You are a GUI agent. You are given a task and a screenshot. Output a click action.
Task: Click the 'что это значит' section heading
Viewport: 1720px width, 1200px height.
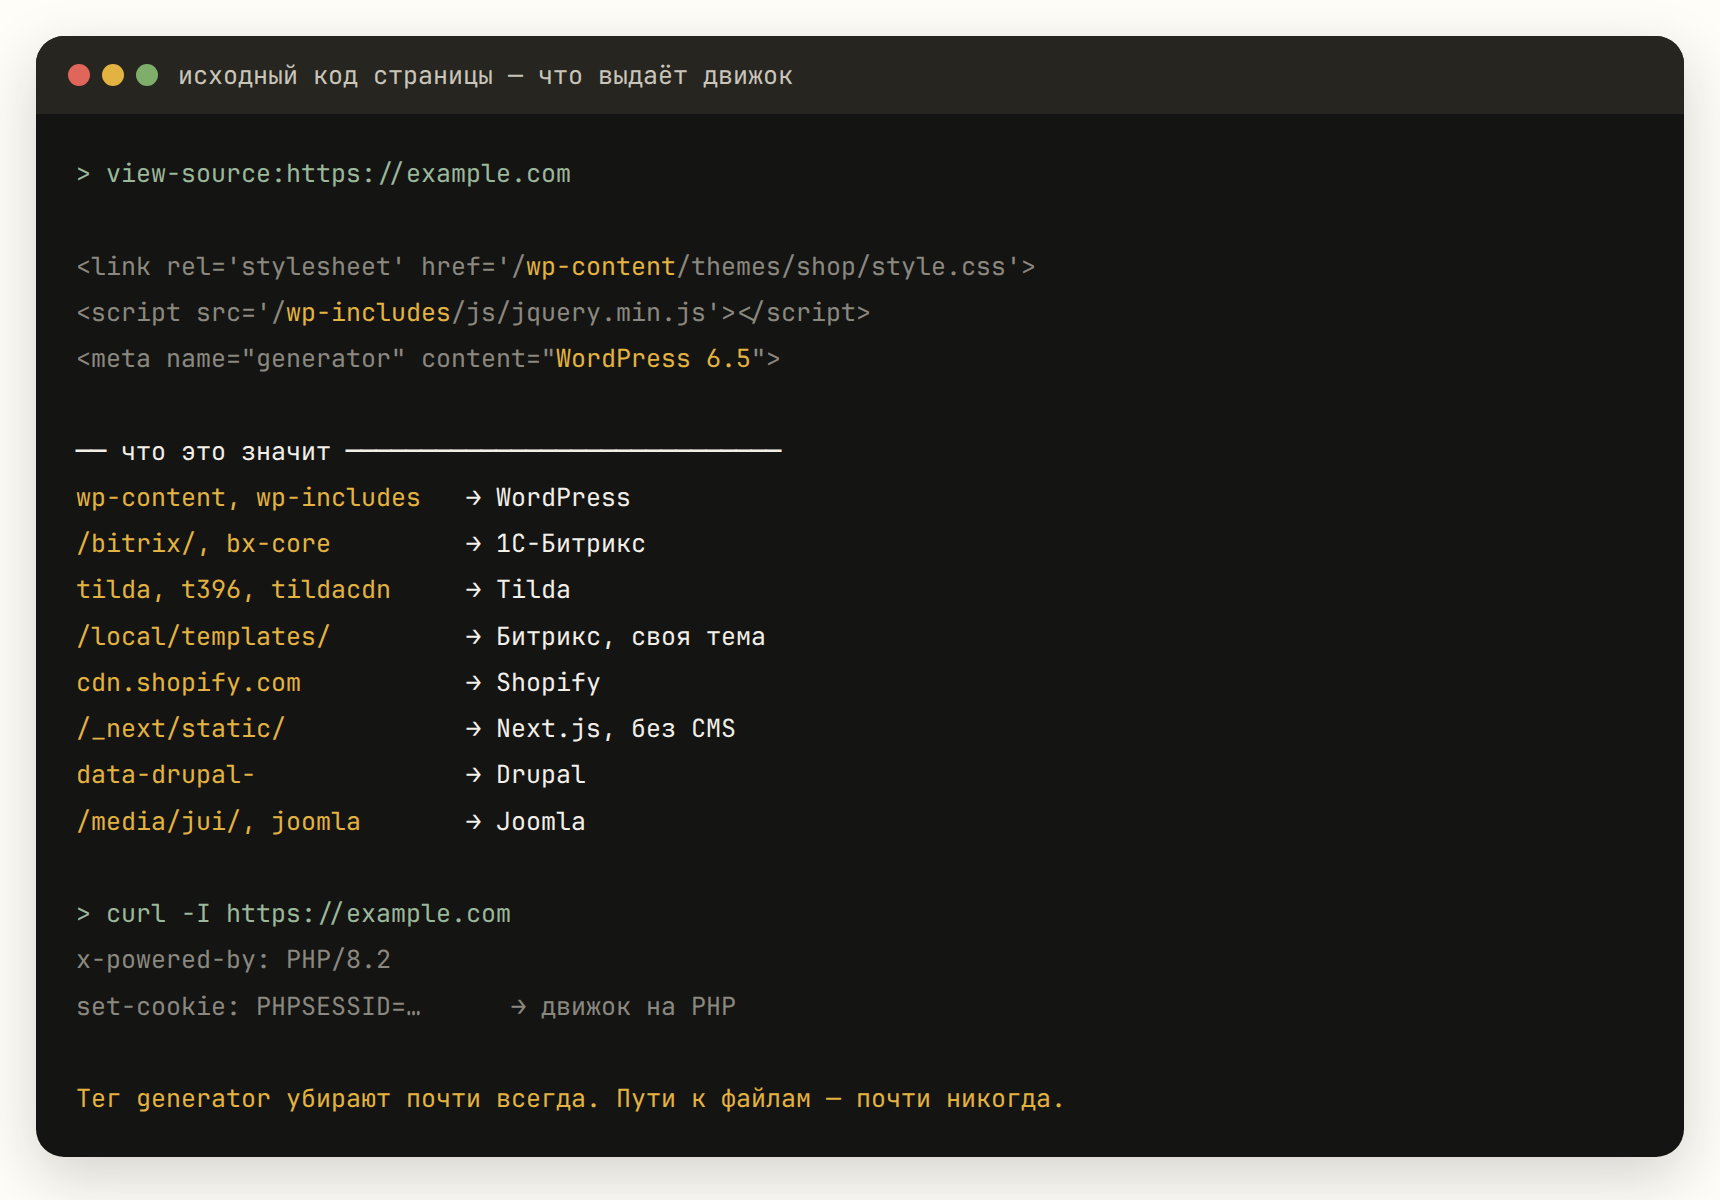pyautogui.click(x=225, y=452)
